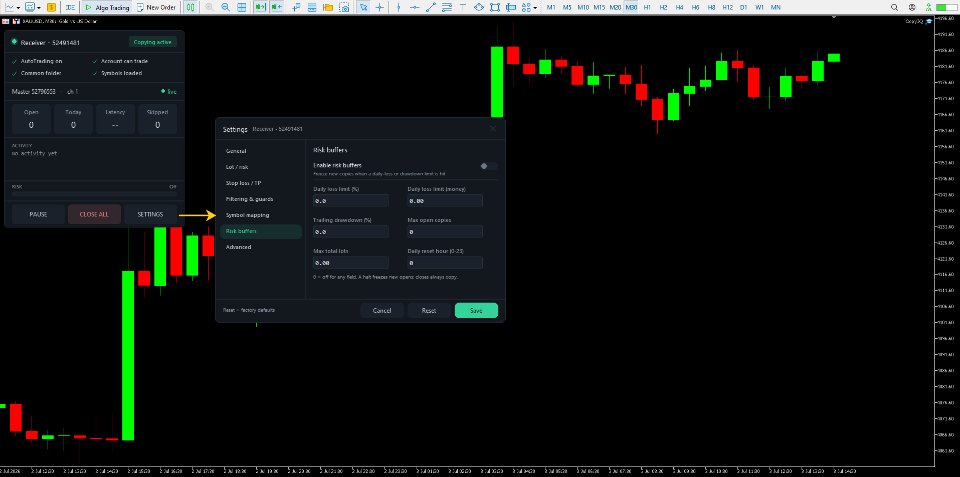Click the Daily loss limit (%) field

(x=351, y=200)
